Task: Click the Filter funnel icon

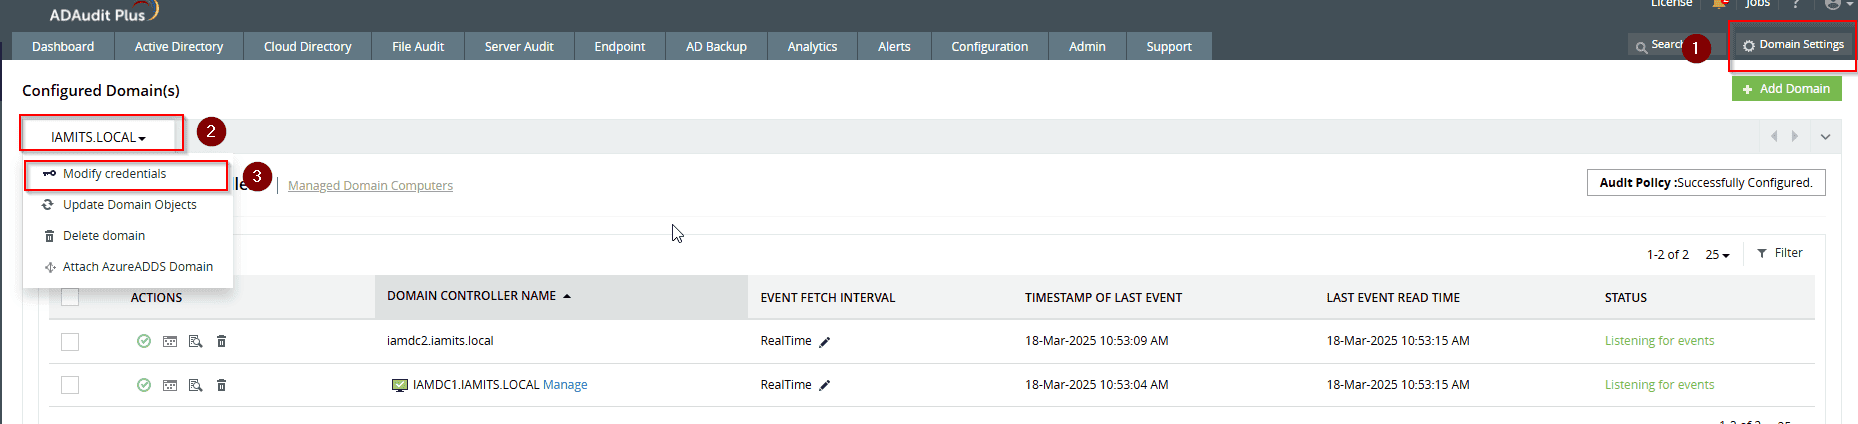Action: point(1762,254)
